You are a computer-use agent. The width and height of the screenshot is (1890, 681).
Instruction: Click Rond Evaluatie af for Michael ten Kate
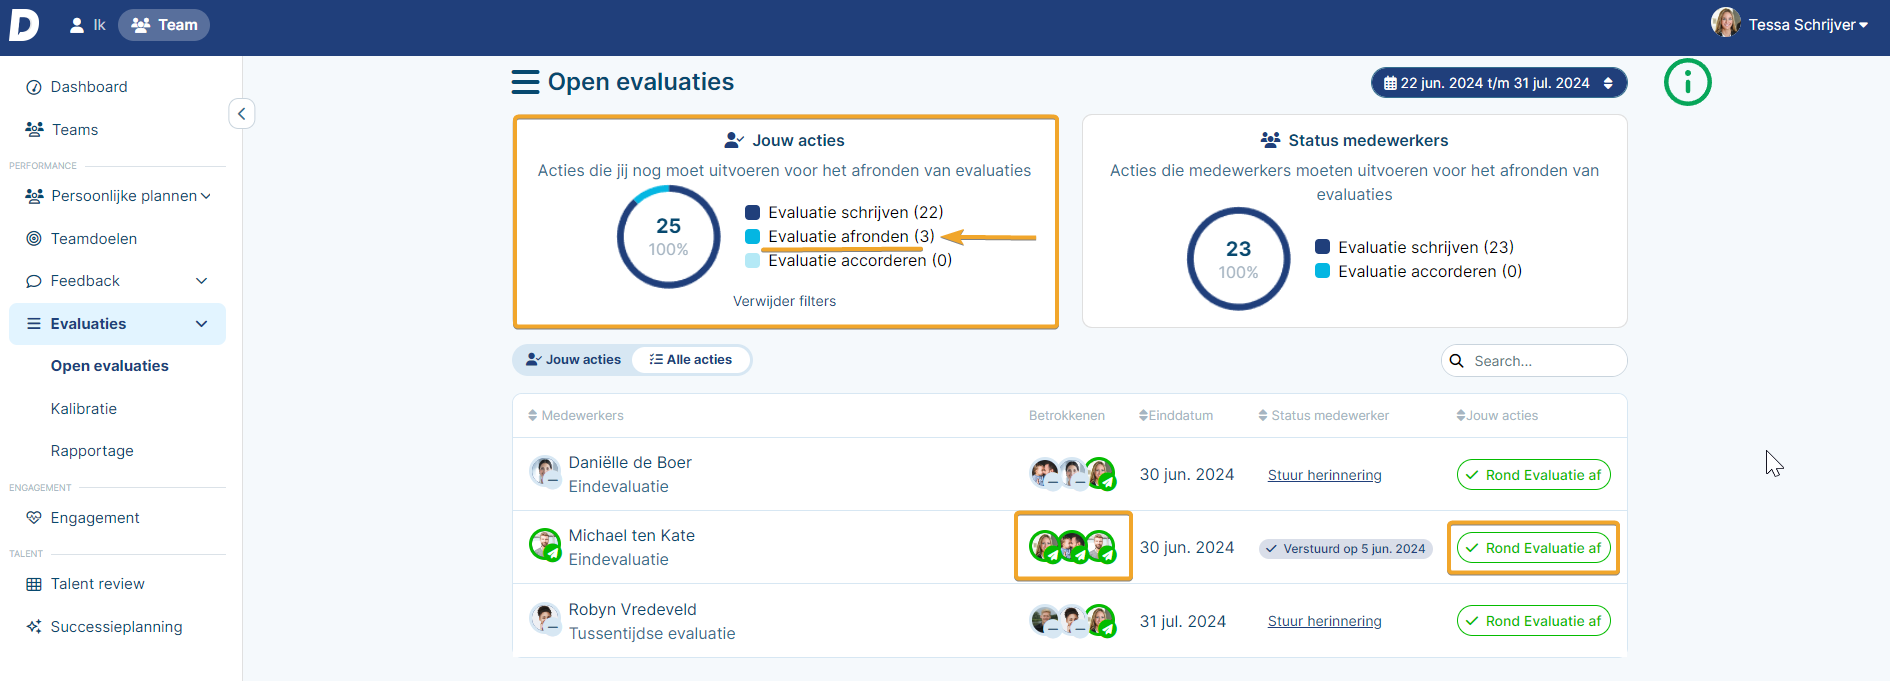[1534, 548]
